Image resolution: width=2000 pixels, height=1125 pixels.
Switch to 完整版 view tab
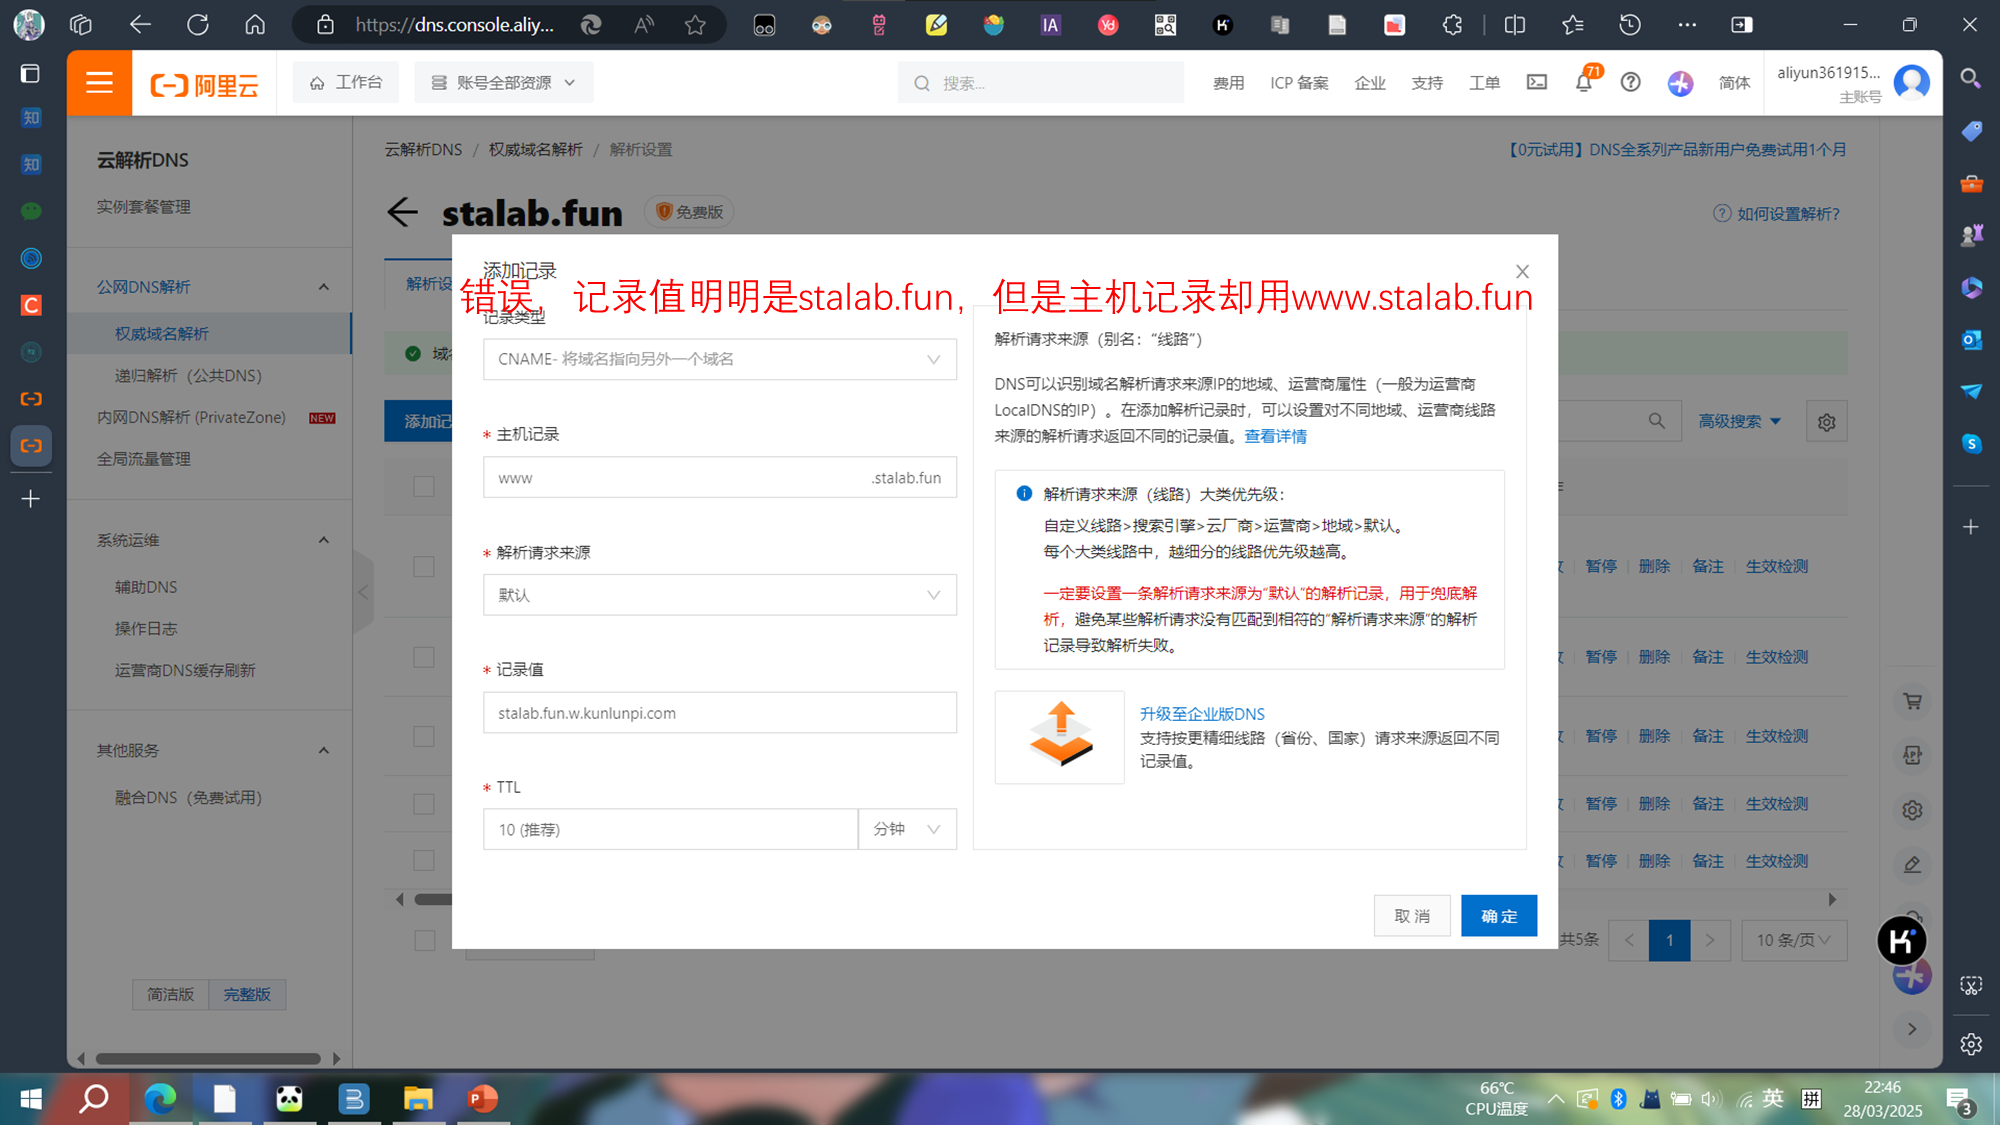tap(247, 994)
